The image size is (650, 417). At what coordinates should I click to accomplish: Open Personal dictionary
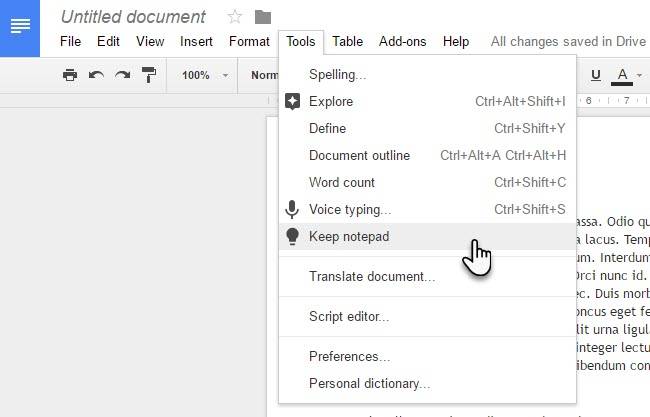427,383
